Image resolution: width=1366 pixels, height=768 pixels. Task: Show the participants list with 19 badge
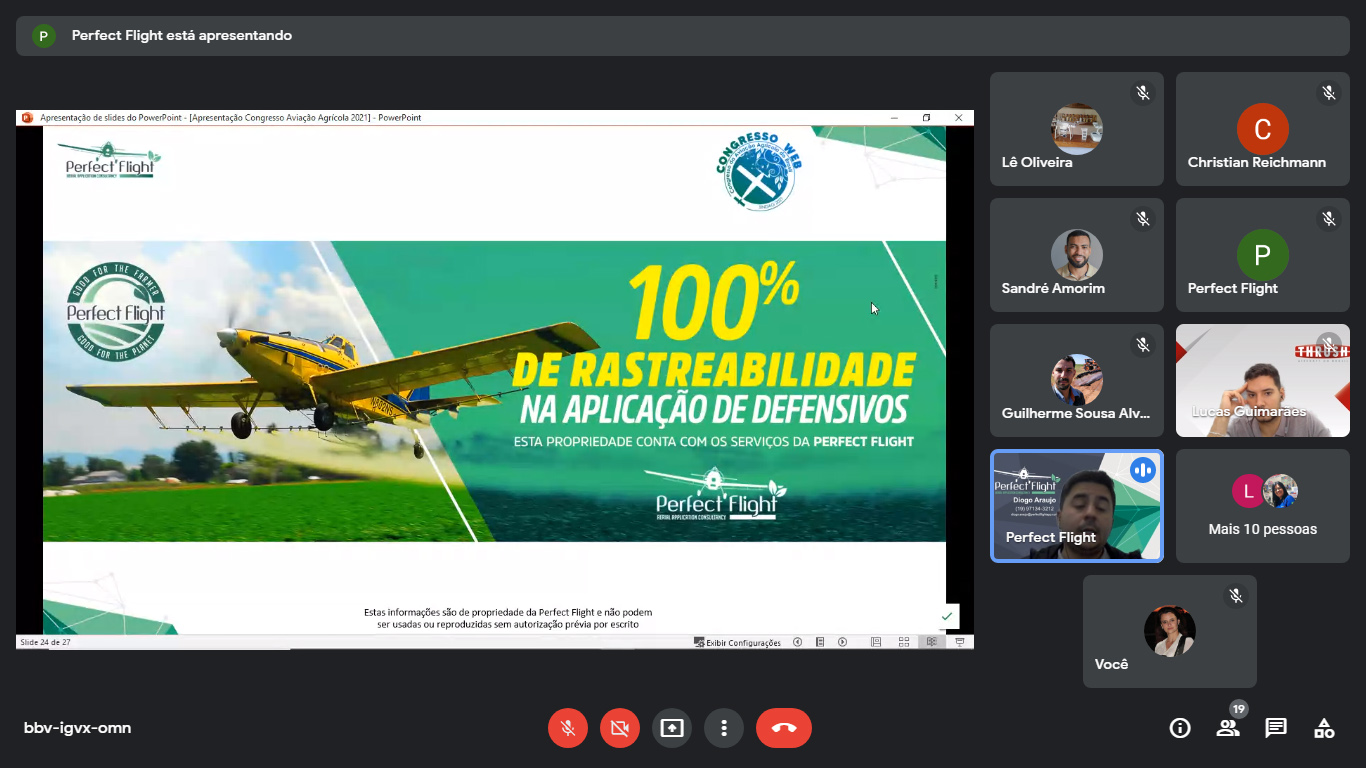[x=1228, y=728]
